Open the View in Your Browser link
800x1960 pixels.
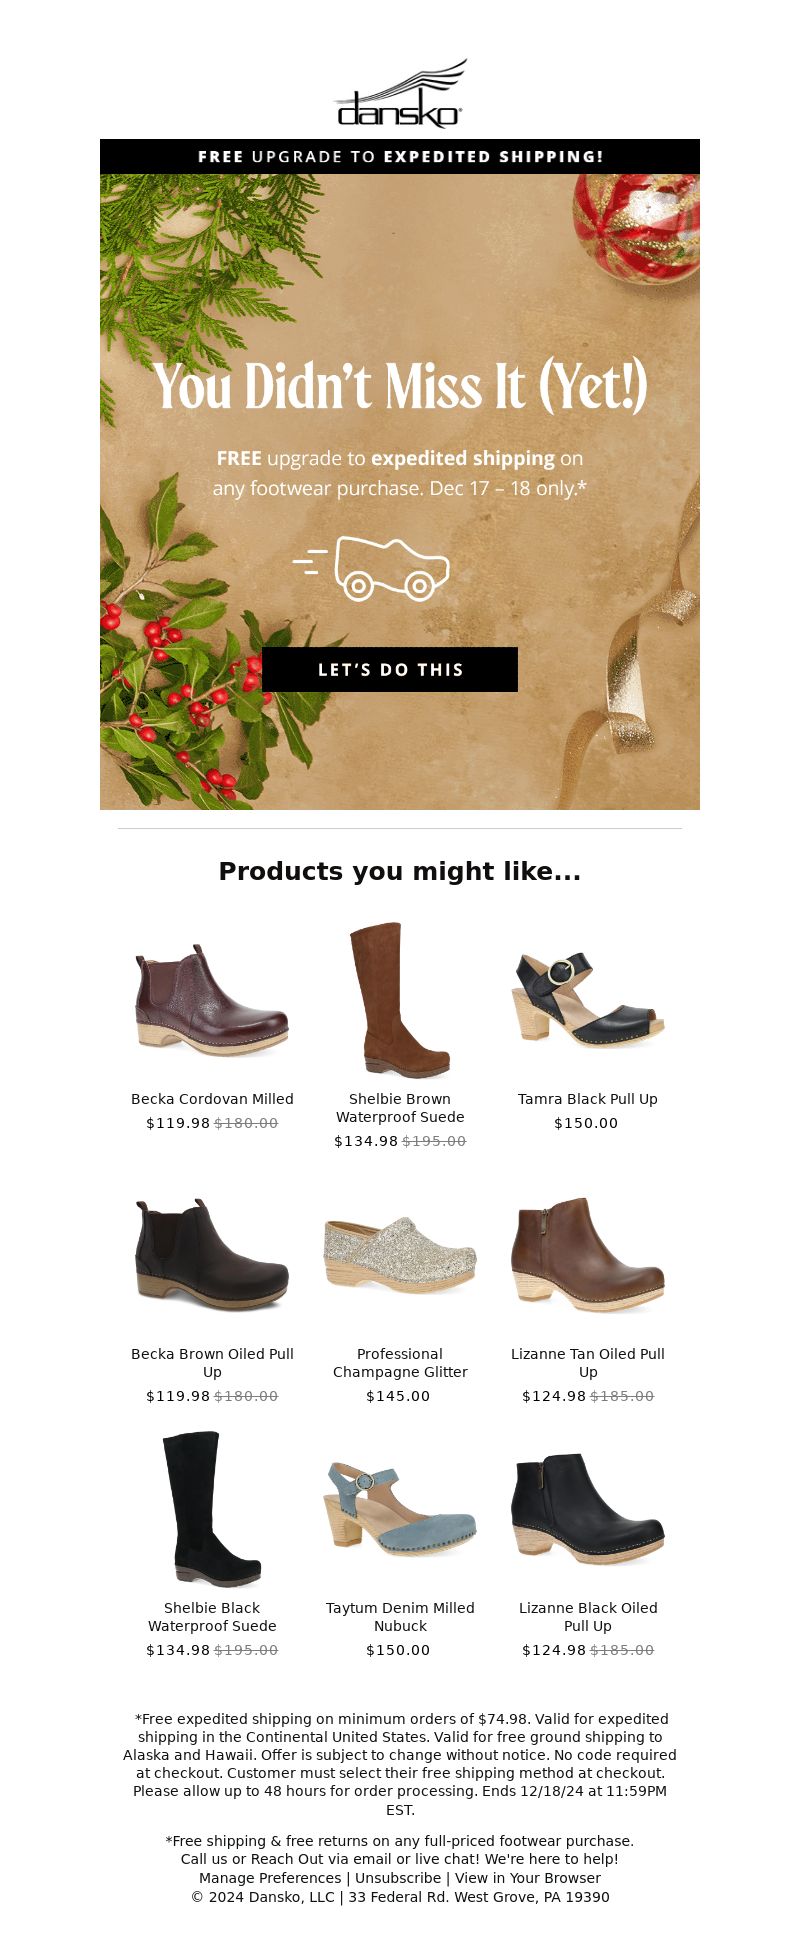[528, 1879]
